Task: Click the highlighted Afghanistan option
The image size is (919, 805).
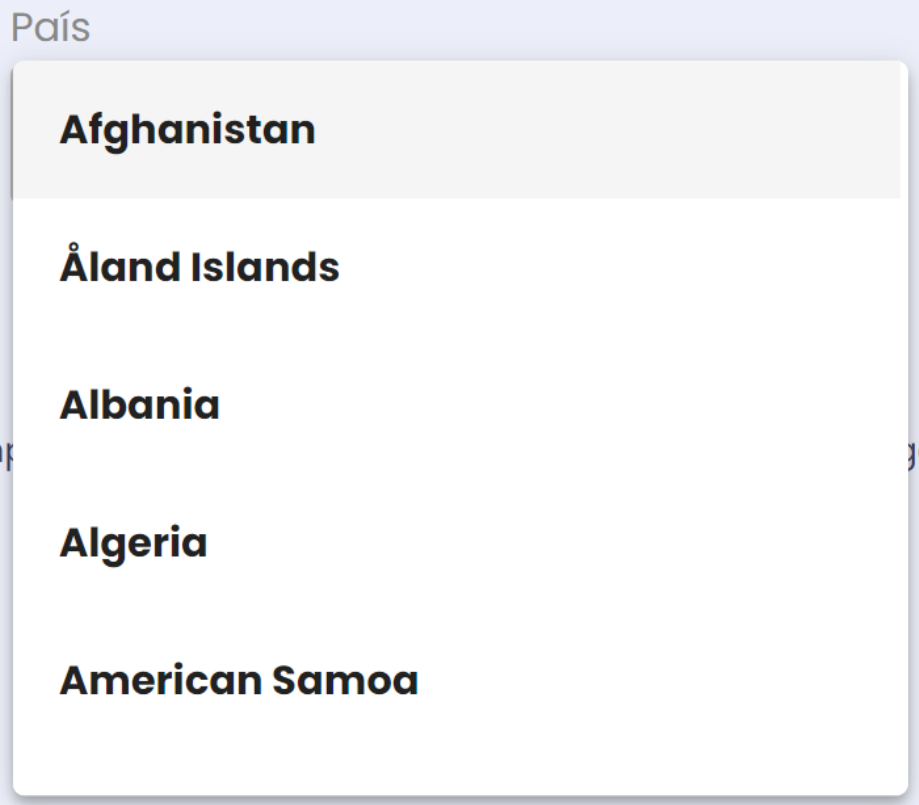Action: pos(188,130)
